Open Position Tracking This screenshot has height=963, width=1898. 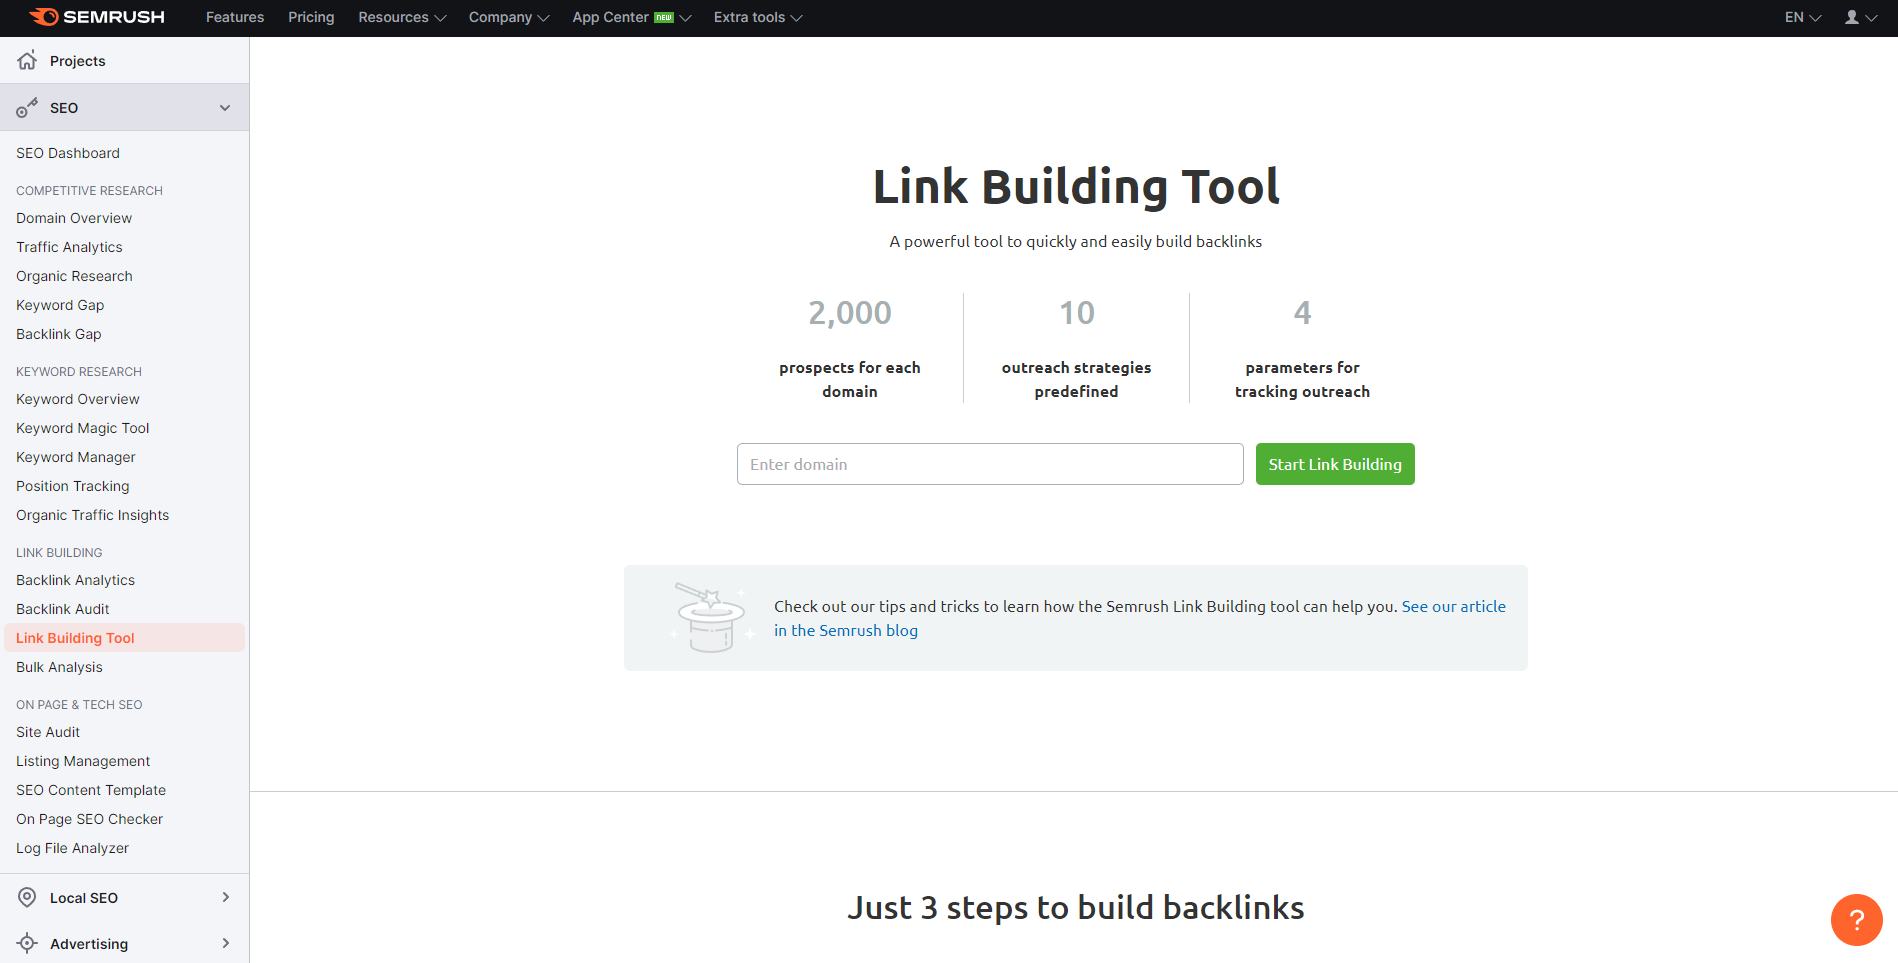[73, 486]
